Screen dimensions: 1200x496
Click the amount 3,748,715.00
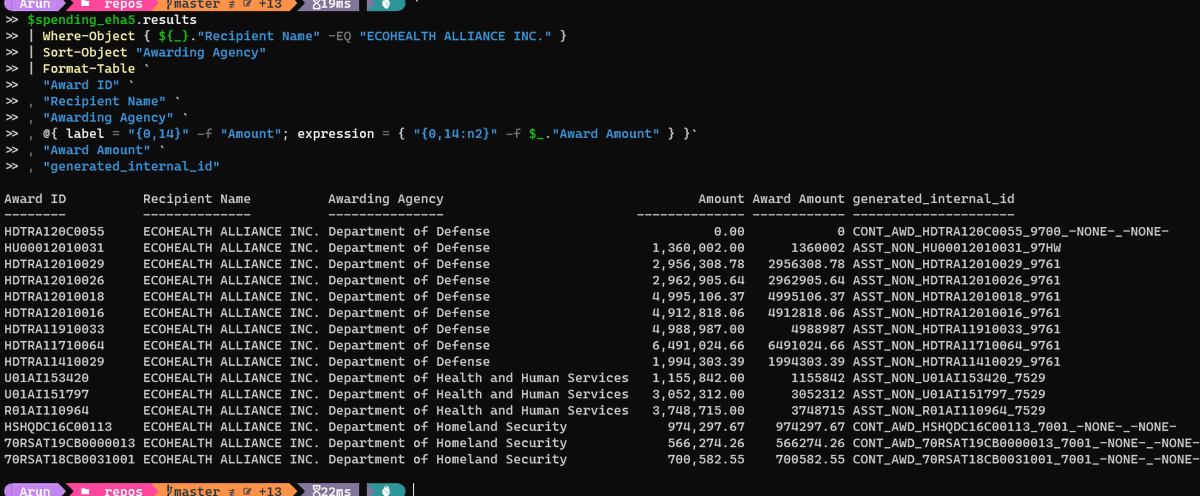(698, 410)
